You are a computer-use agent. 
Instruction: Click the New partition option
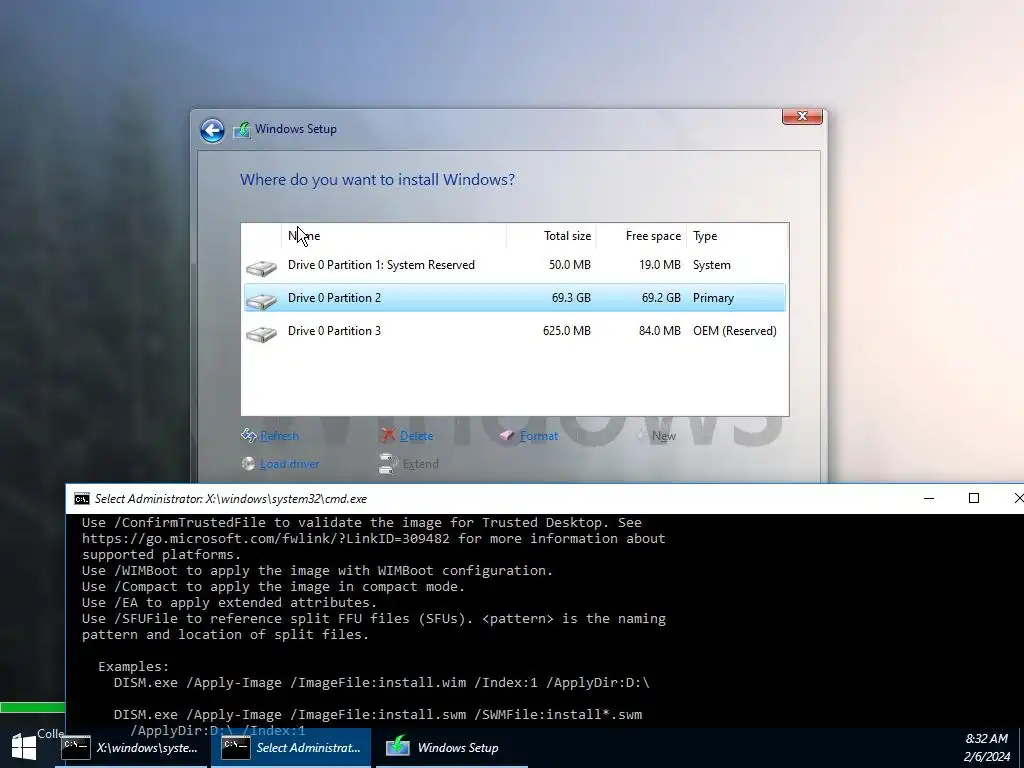664,436
